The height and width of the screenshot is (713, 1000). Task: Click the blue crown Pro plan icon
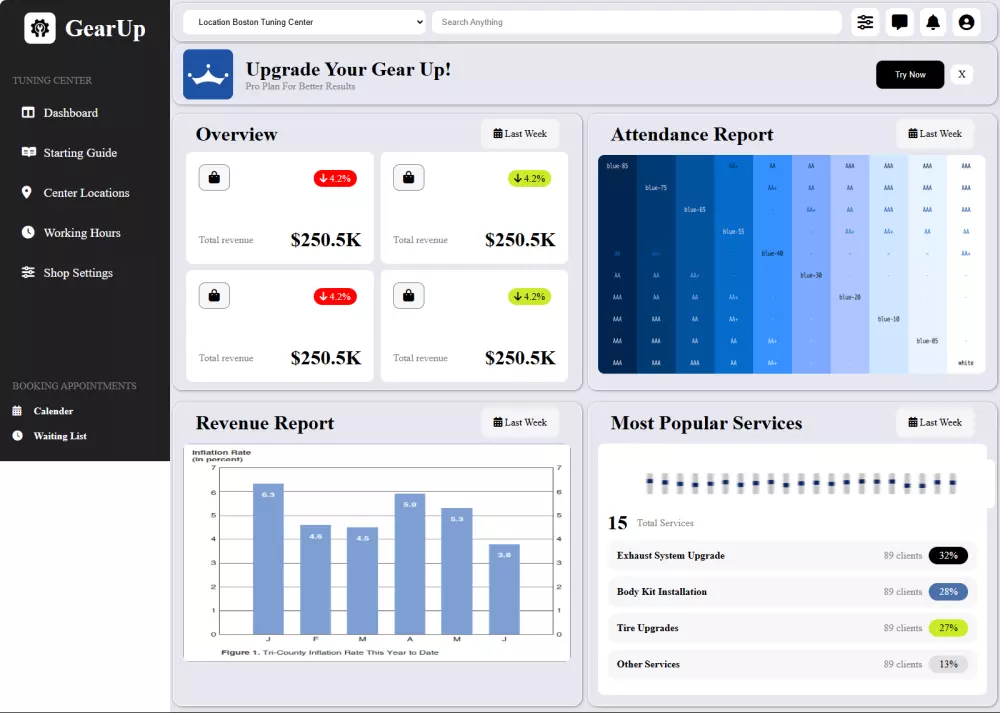[x=208, y=74]
